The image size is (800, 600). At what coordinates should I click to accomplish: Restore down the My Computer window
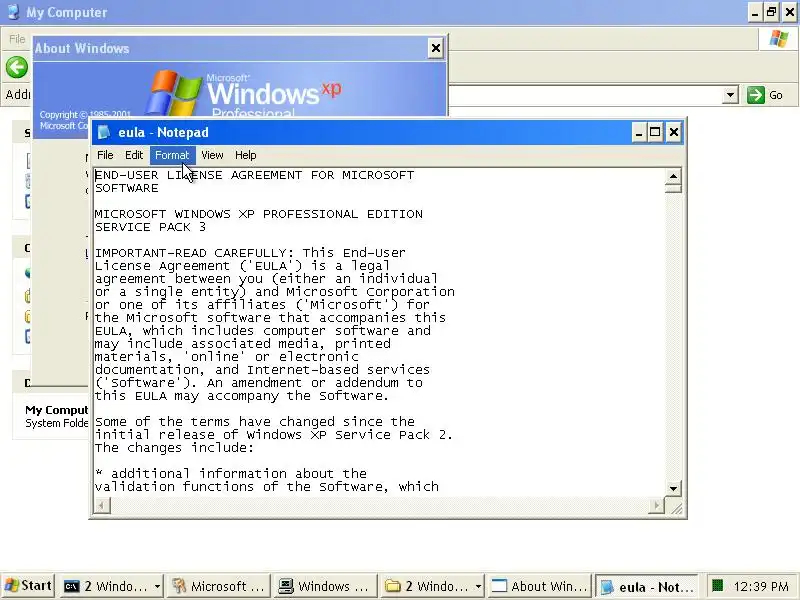click(771, 12)
